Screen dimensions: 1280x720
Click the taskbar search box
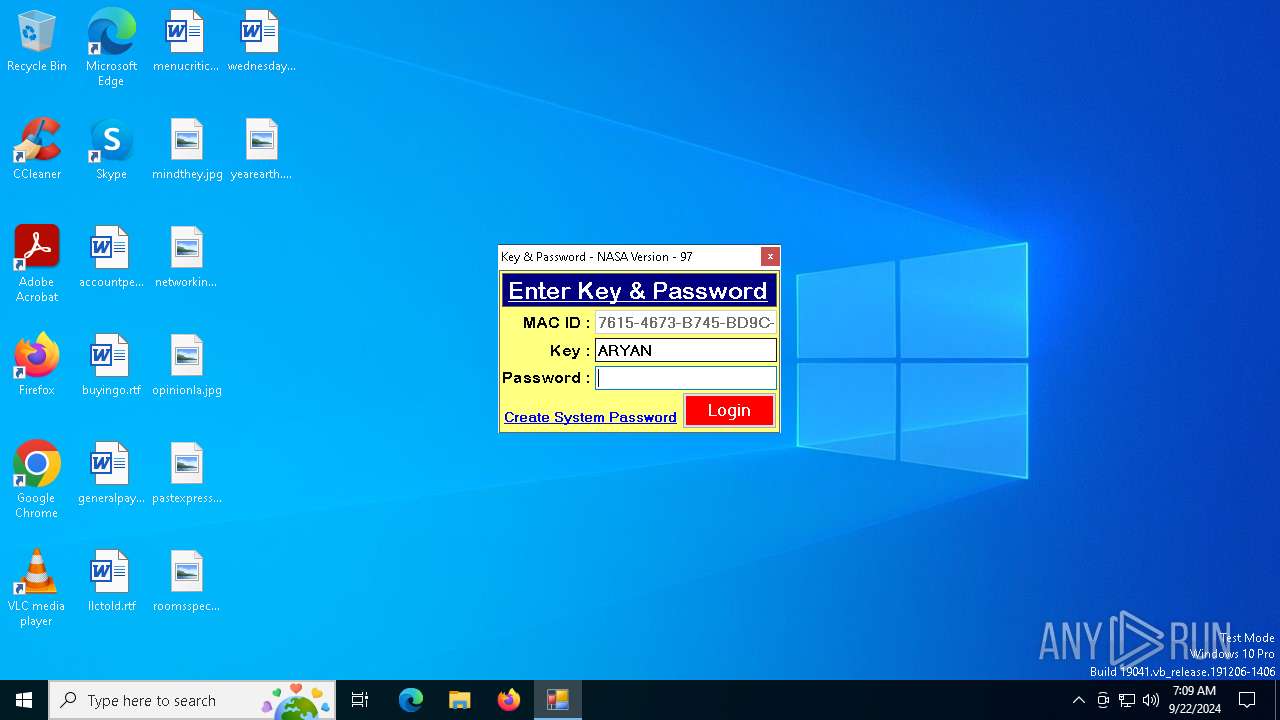click(192, 700)
